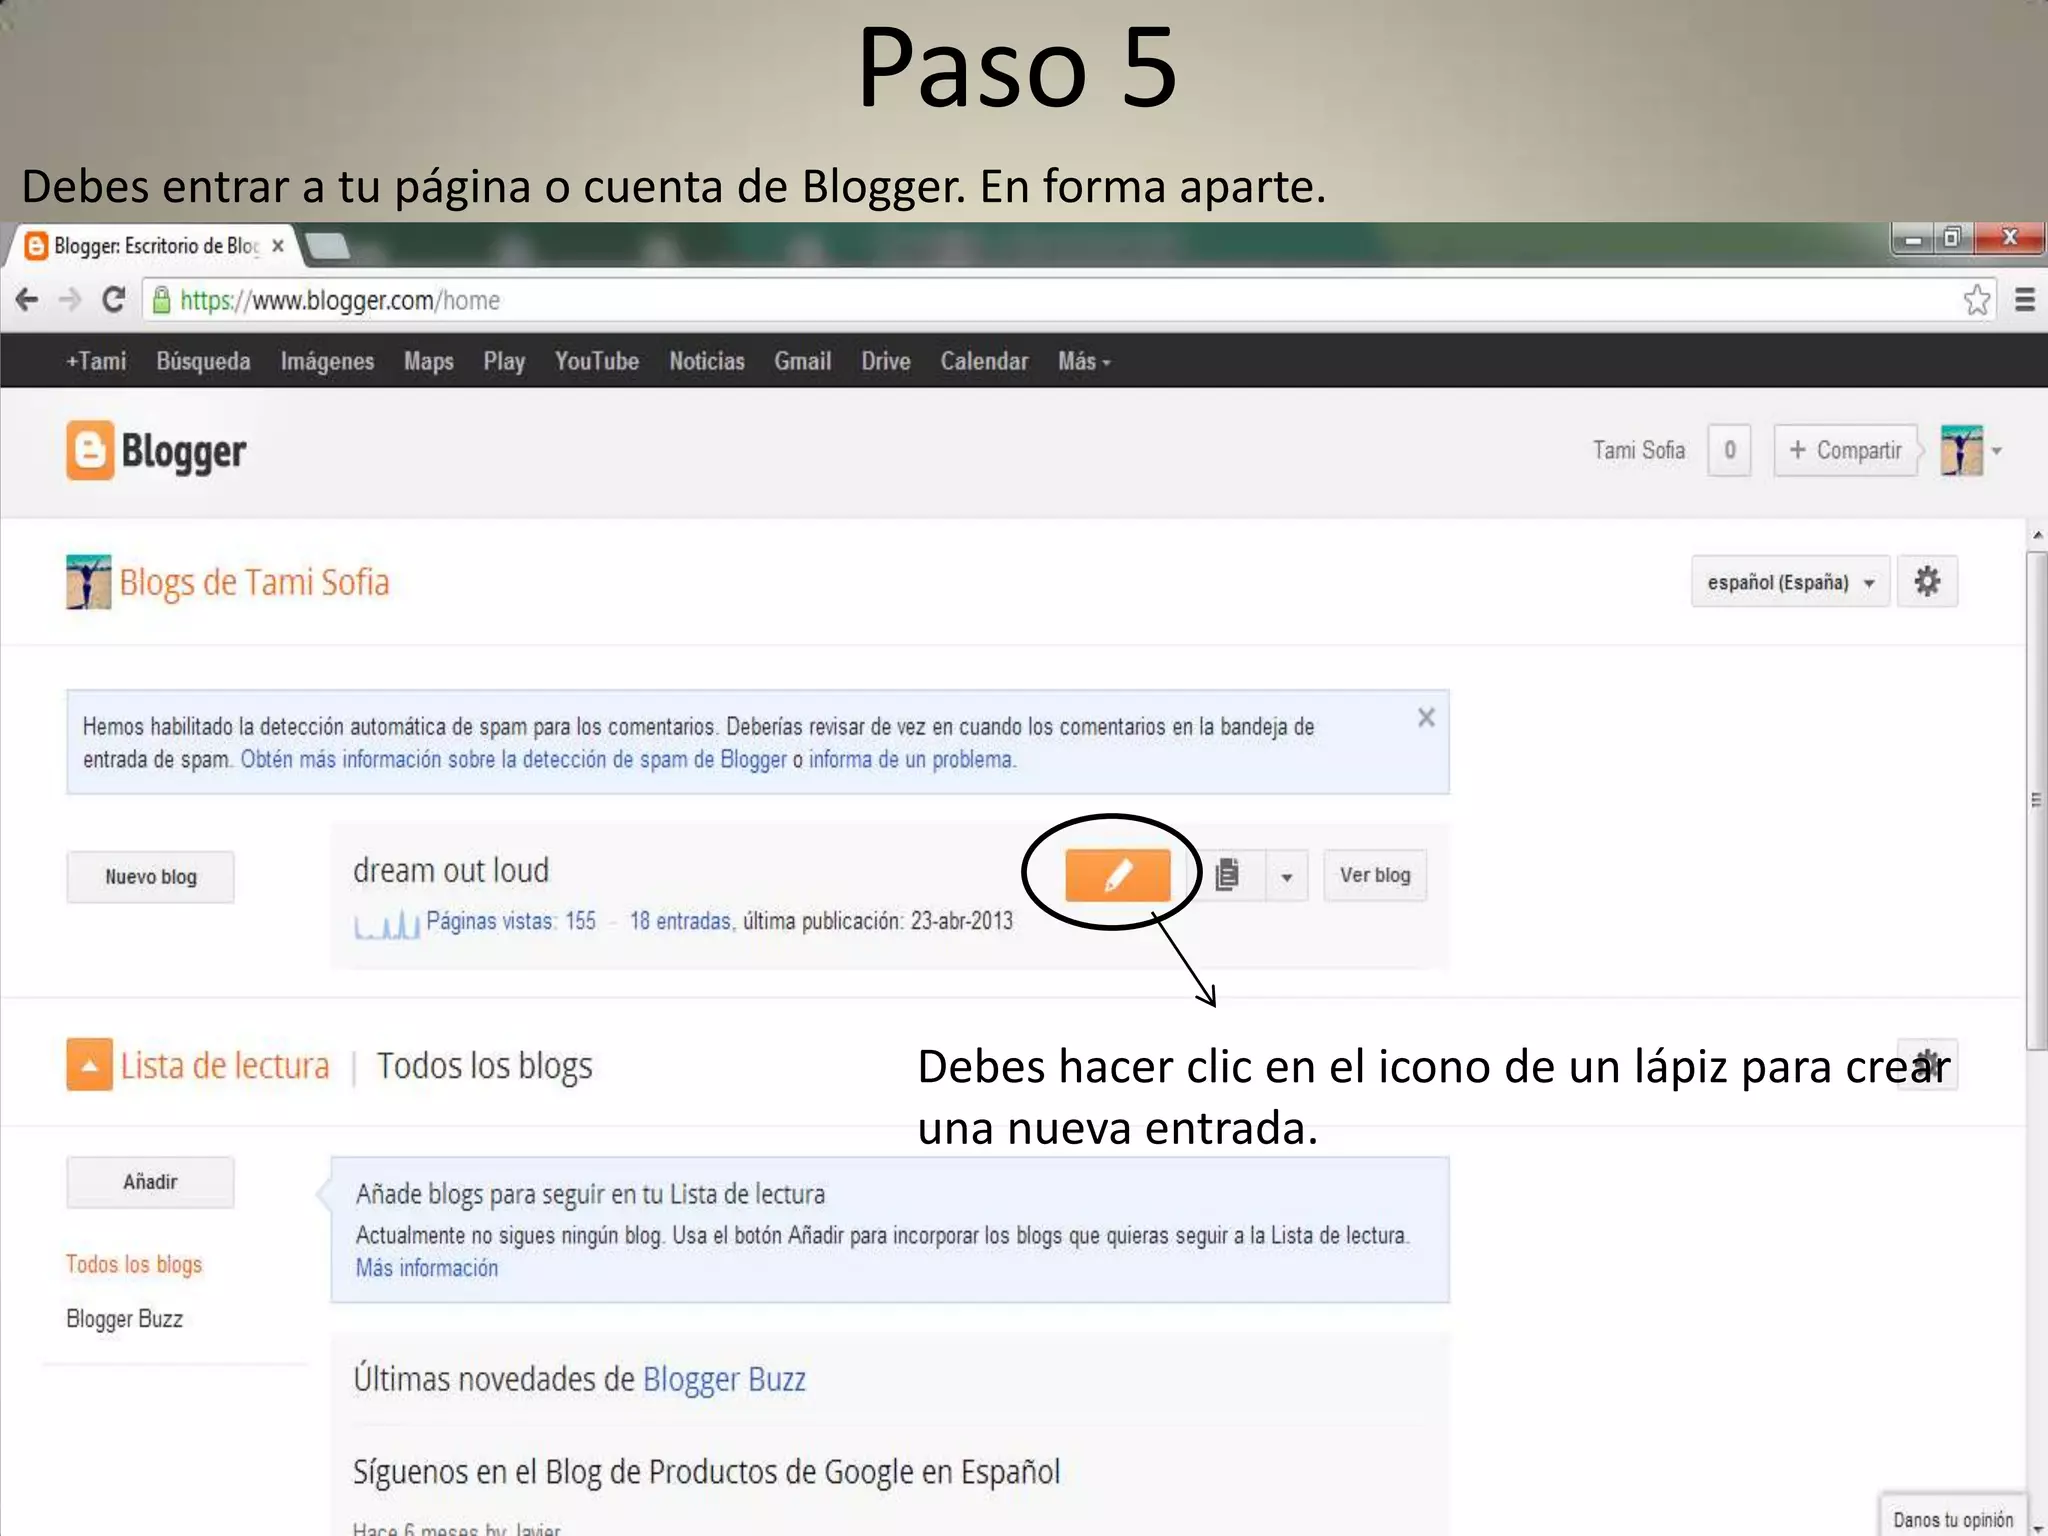Viewport: 2048px width, 1536px height.
Task: Click the orange pencil new entry button
Action: coord(1117,875)
